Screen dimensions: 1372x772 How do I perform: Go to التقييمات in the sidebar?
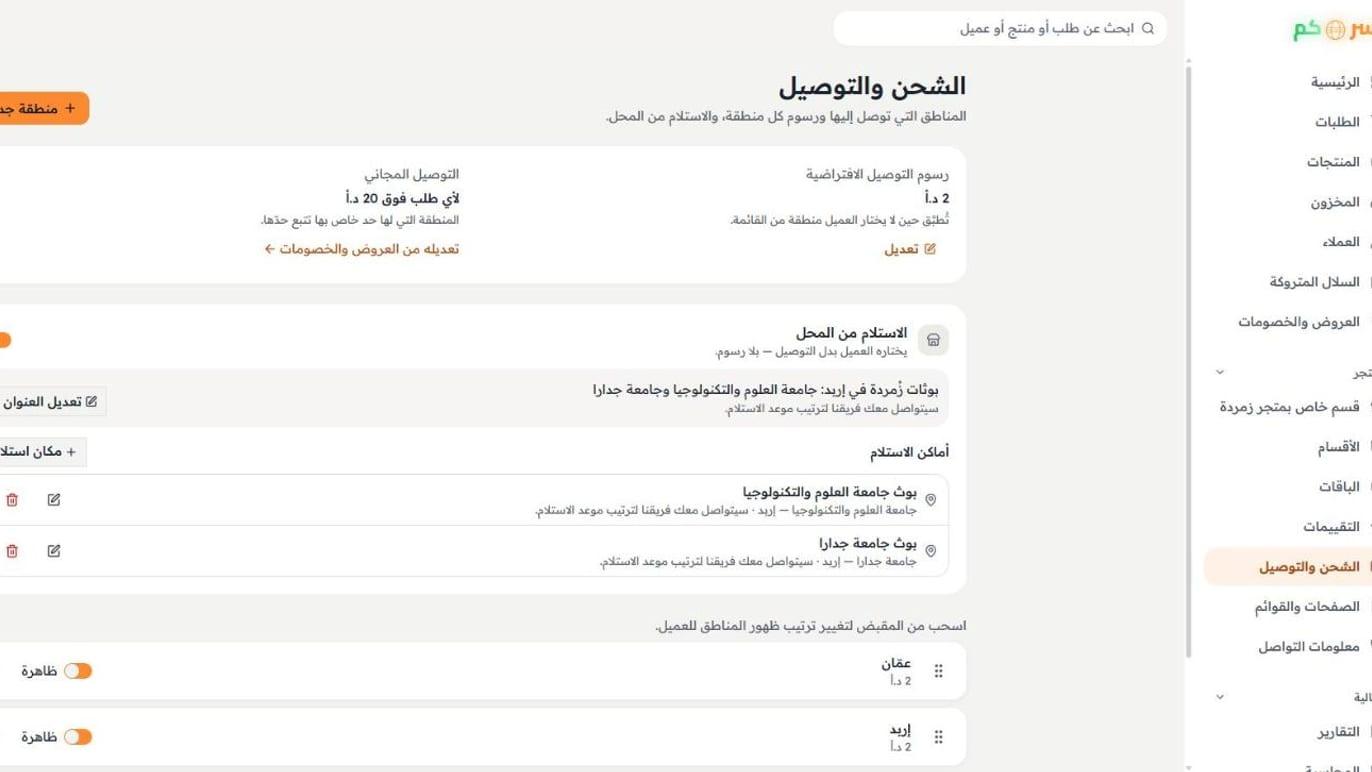(x=1288, y=527)
